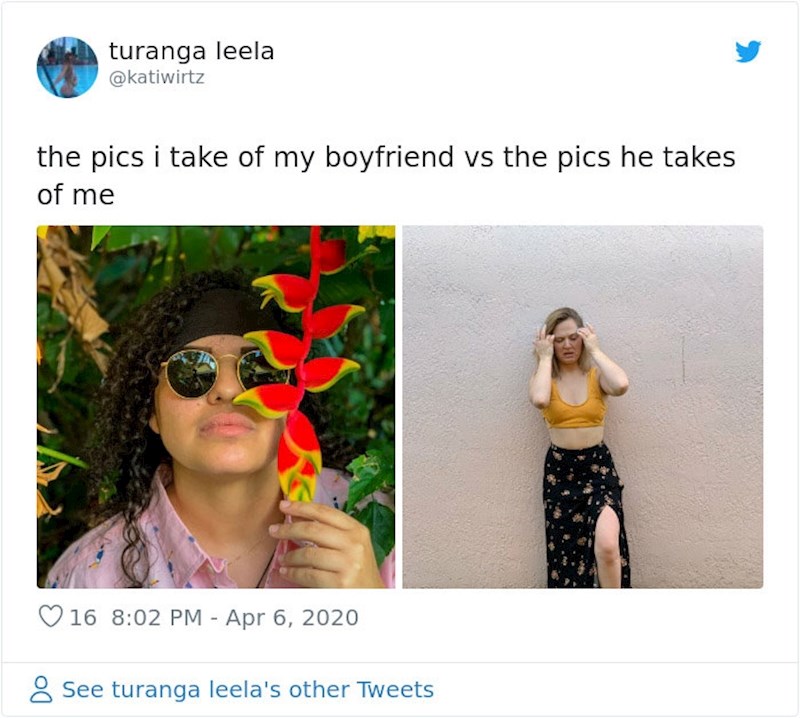
Task: See turanga leela's other Tweets
Action: [247, 689]
